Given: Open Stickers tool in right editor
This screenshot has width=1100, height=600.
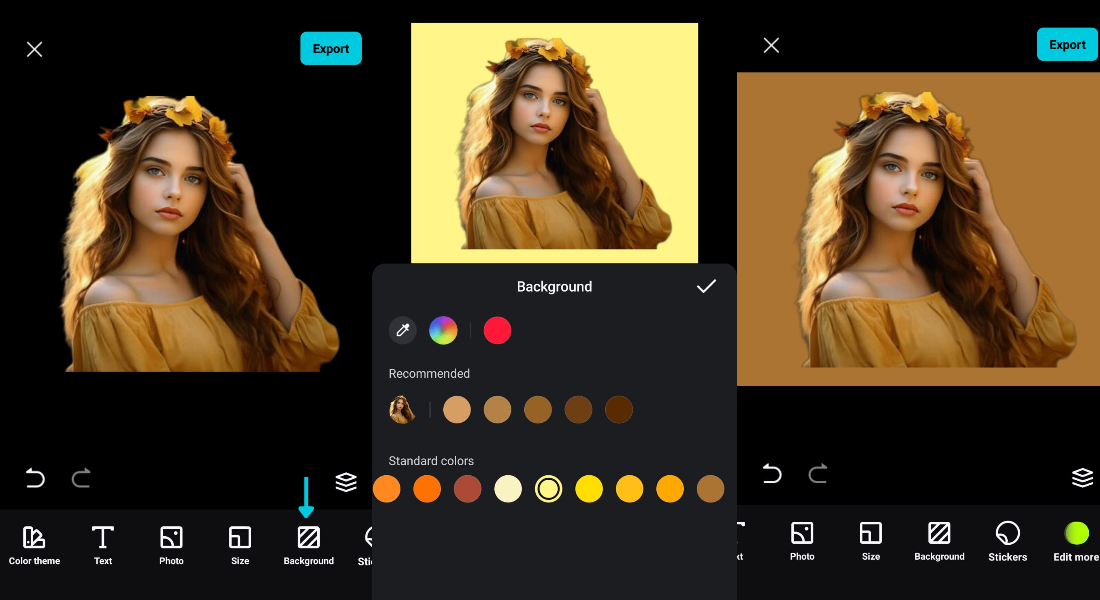Looking at the screenshot, I should point(1007,541).
